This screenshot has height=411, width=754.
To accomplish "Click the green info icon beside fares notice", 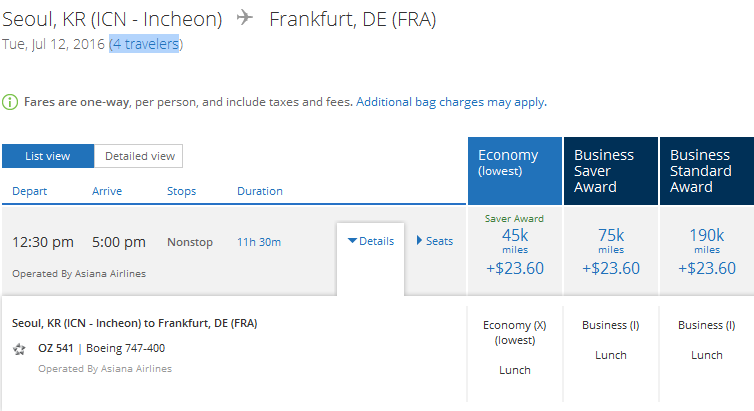I will tap(9, 102).
